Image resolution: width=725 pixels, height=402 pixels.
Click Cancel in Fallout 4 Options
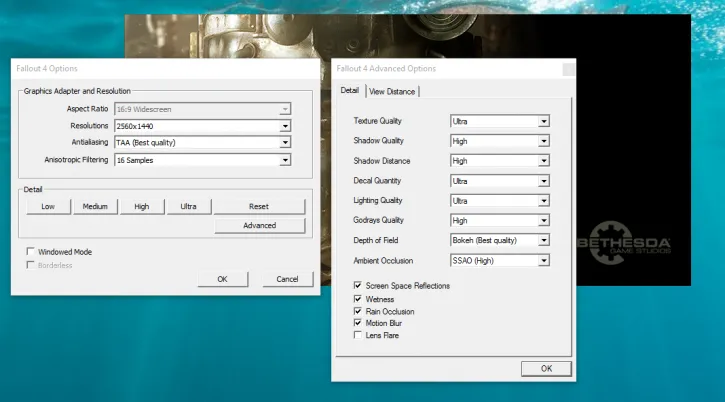(x=287, y=279)
